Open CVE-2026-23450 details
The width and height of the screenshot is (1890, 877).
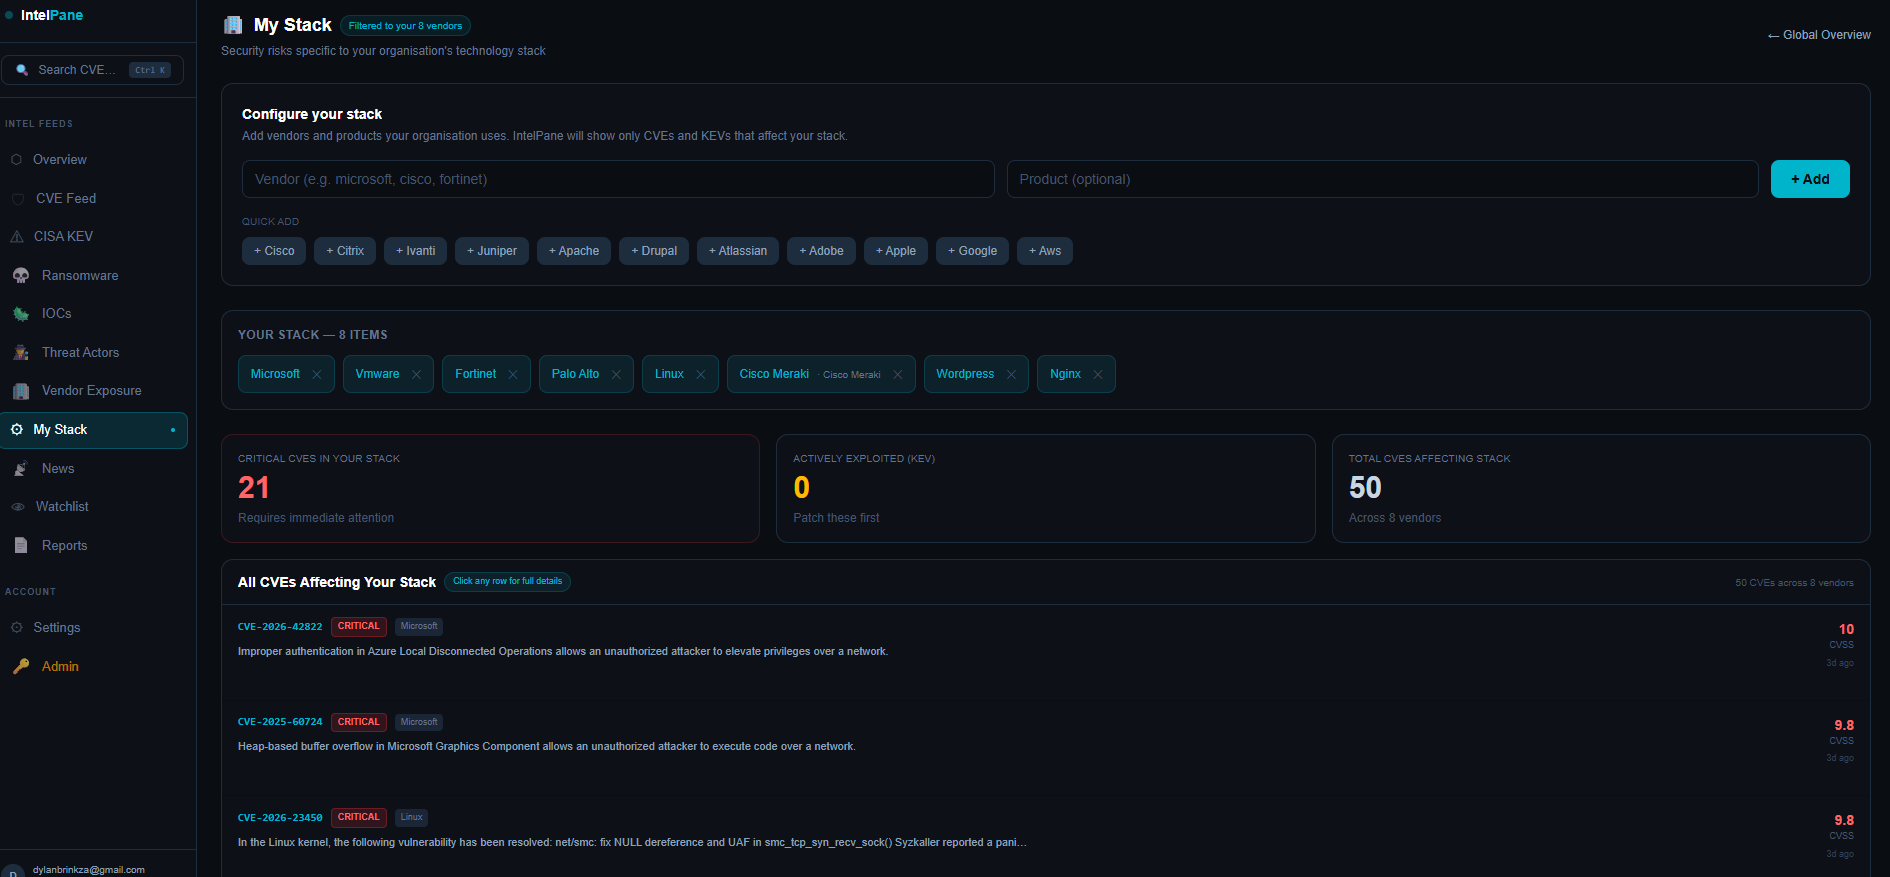pyautogui.click(x=1045, y=838)
